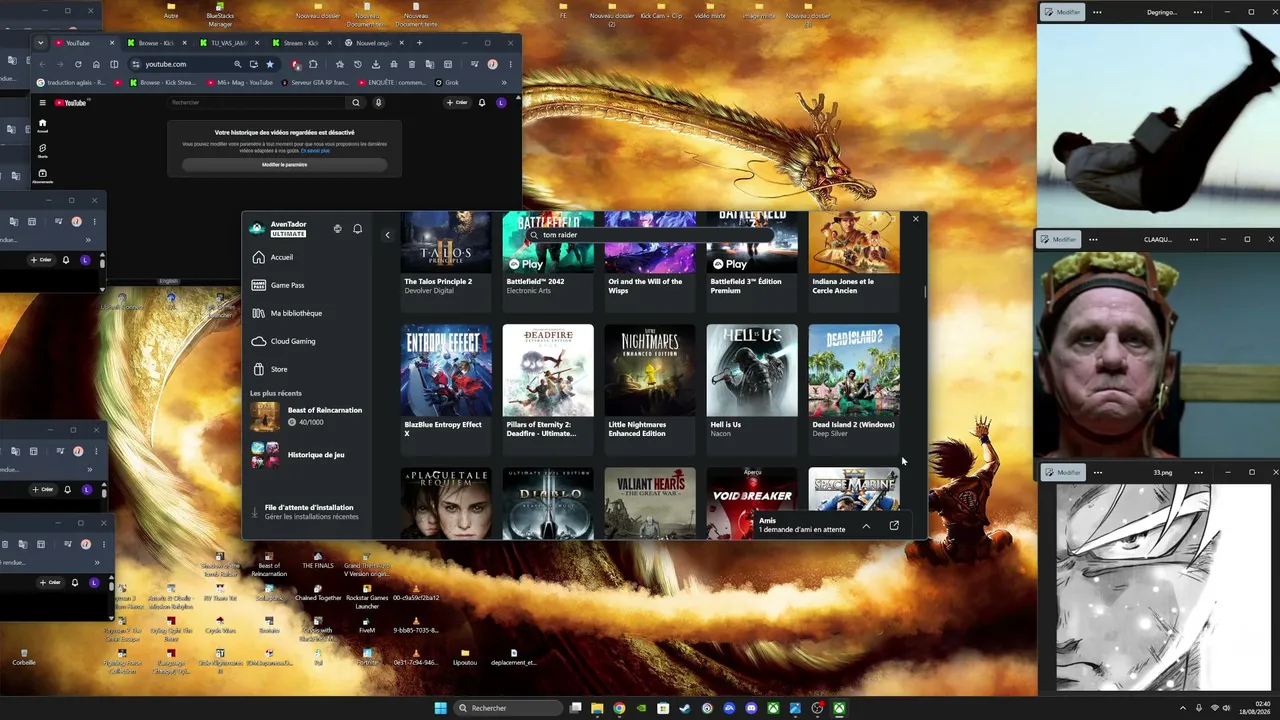Open the Grok bookmark

click(447, 83)
